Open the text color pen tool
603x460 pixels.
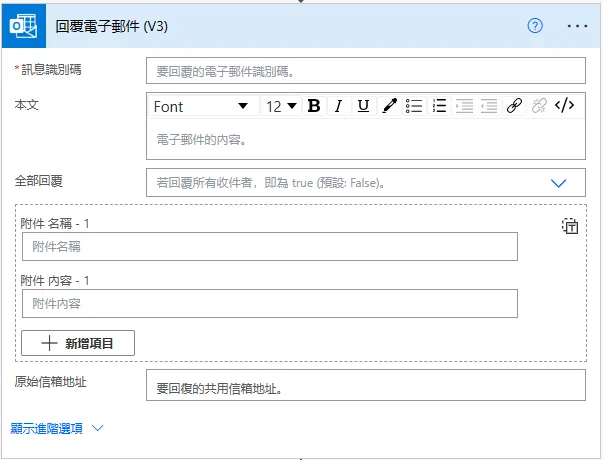point(389,105)
